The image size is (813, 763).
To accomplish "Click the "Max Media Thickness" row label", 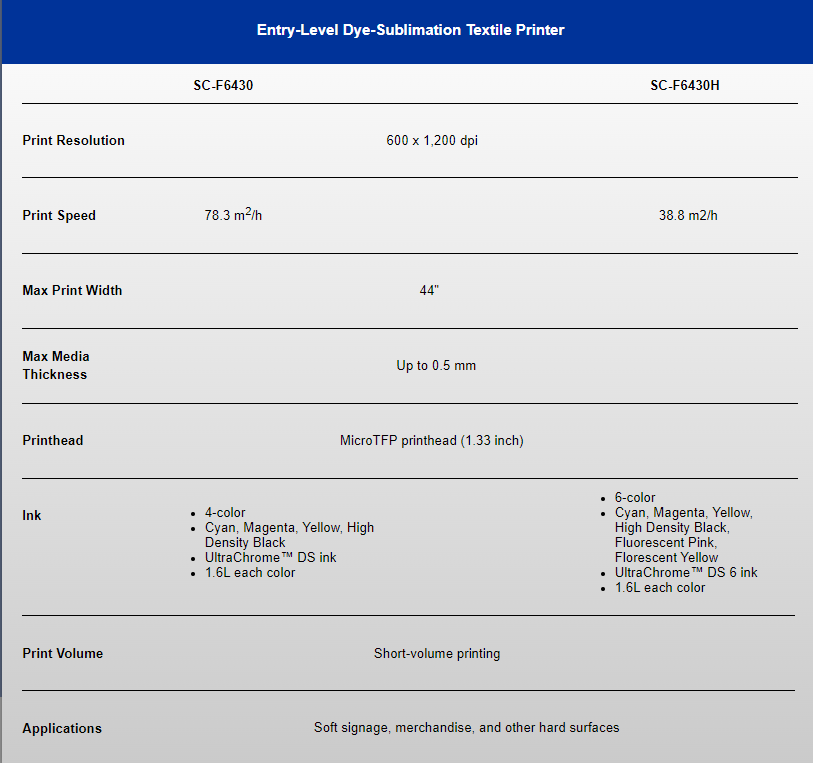I will click(x=55, y=365).
